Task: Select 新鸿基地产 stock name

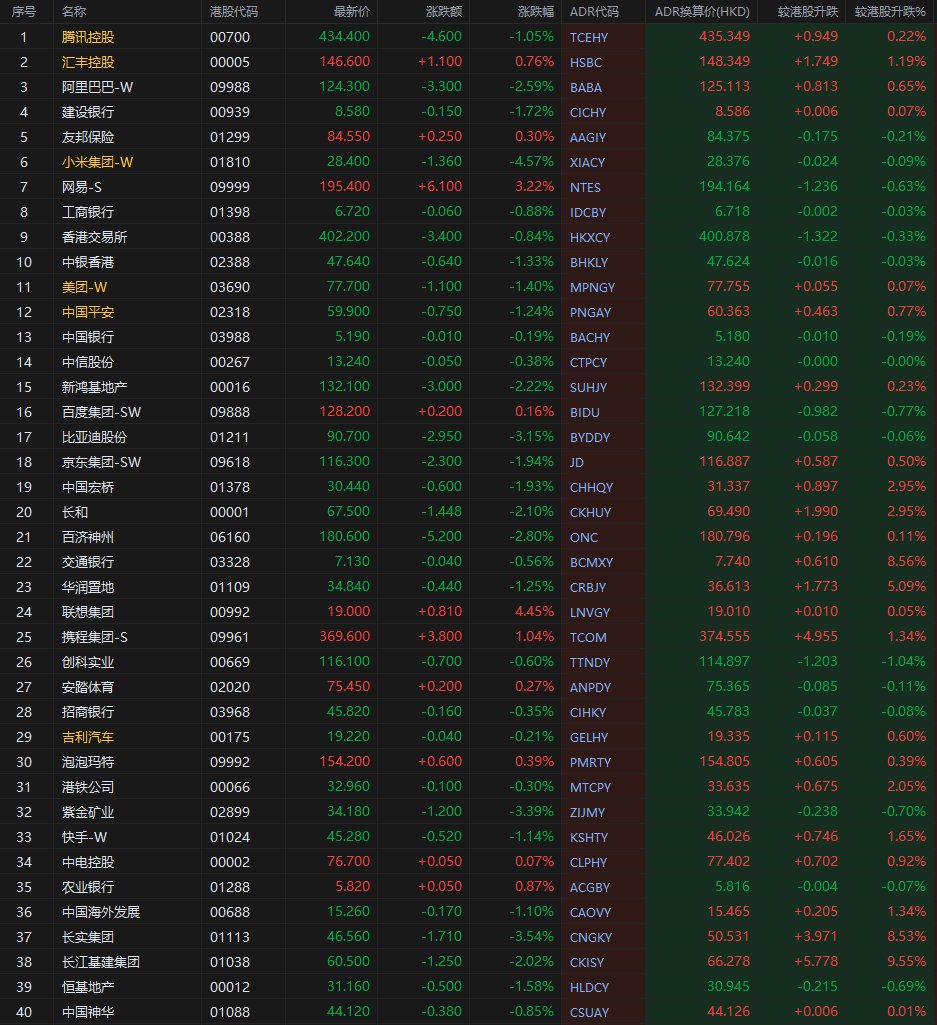Action: pyautogui.click(x=94, y=387)
